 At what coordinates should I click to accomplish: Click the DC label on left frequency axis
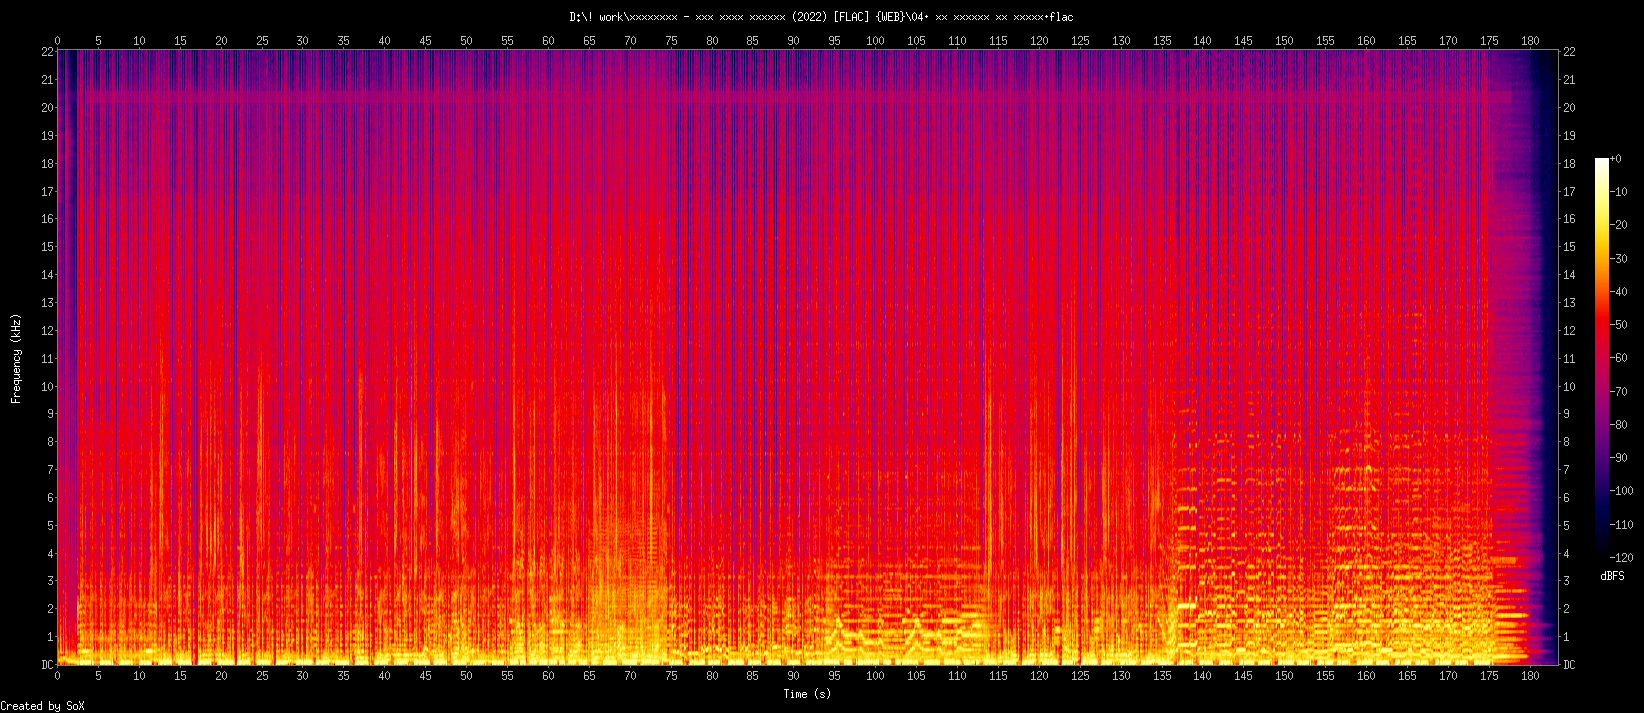[x=47, y=665]
